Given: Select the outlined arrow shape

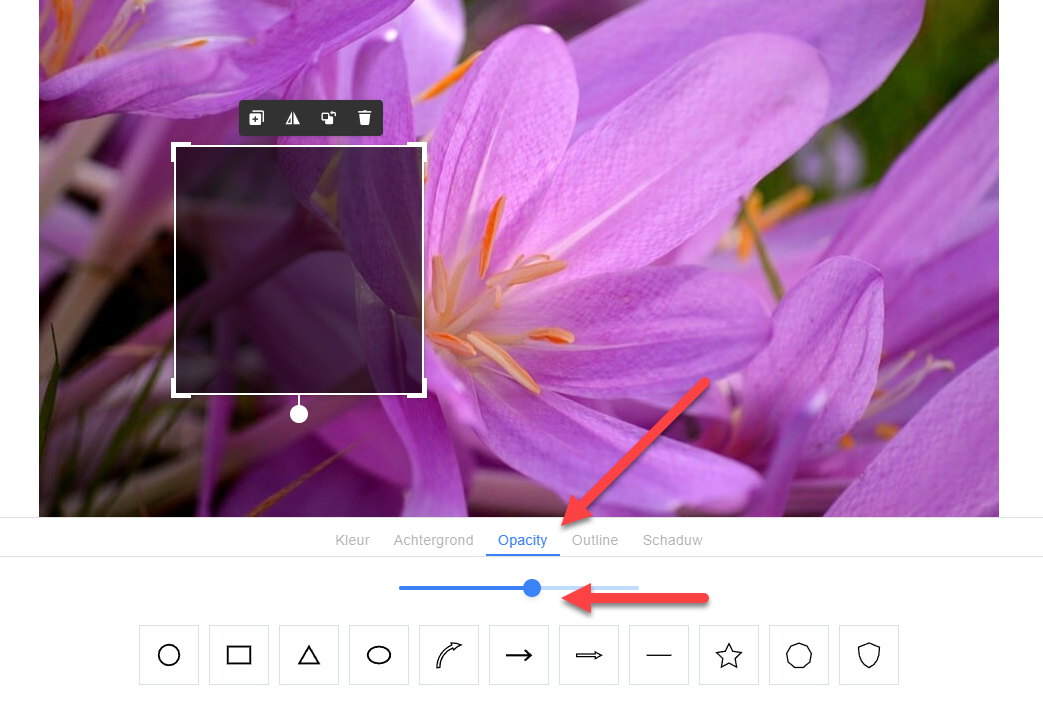Looking at the screenshot, I should 589,655.
